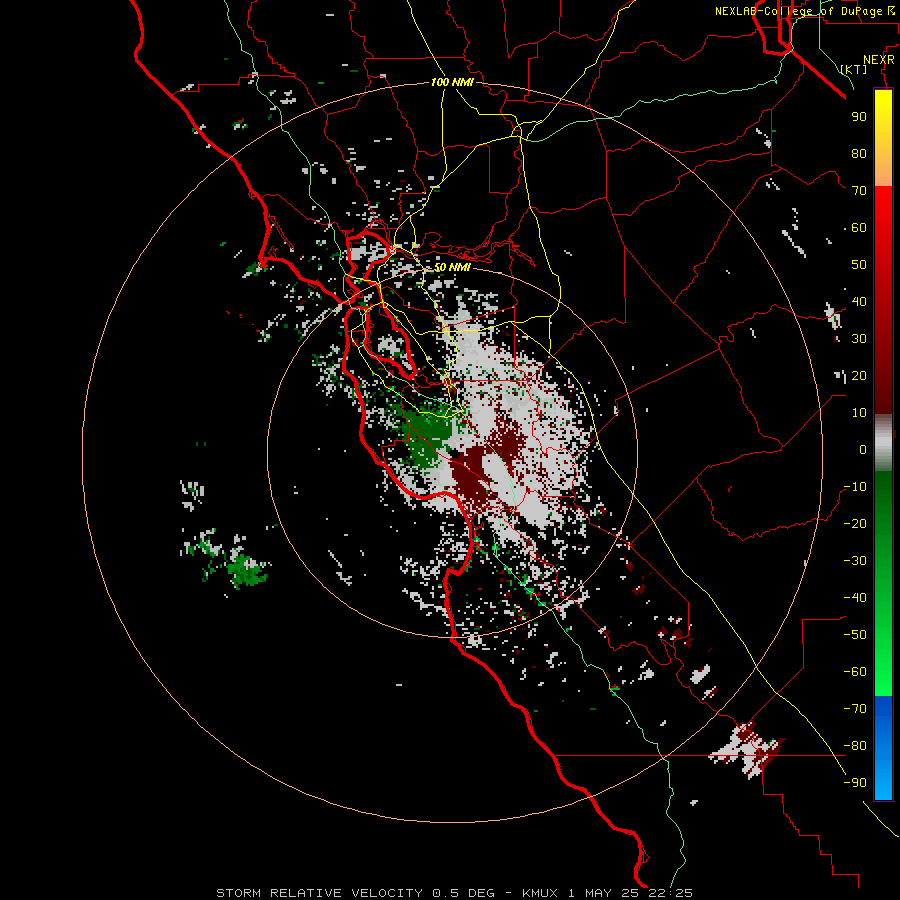Click the -20 value on the velocity scale
Screen dimensions: 900x900
(x=855, y=523)
